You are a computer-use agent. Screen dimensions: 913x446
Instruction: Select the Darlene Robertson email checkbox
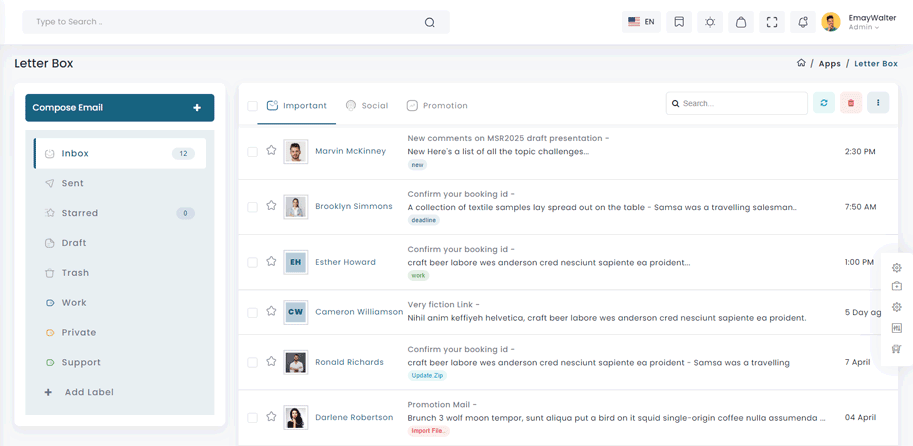(x=252, y=418)
